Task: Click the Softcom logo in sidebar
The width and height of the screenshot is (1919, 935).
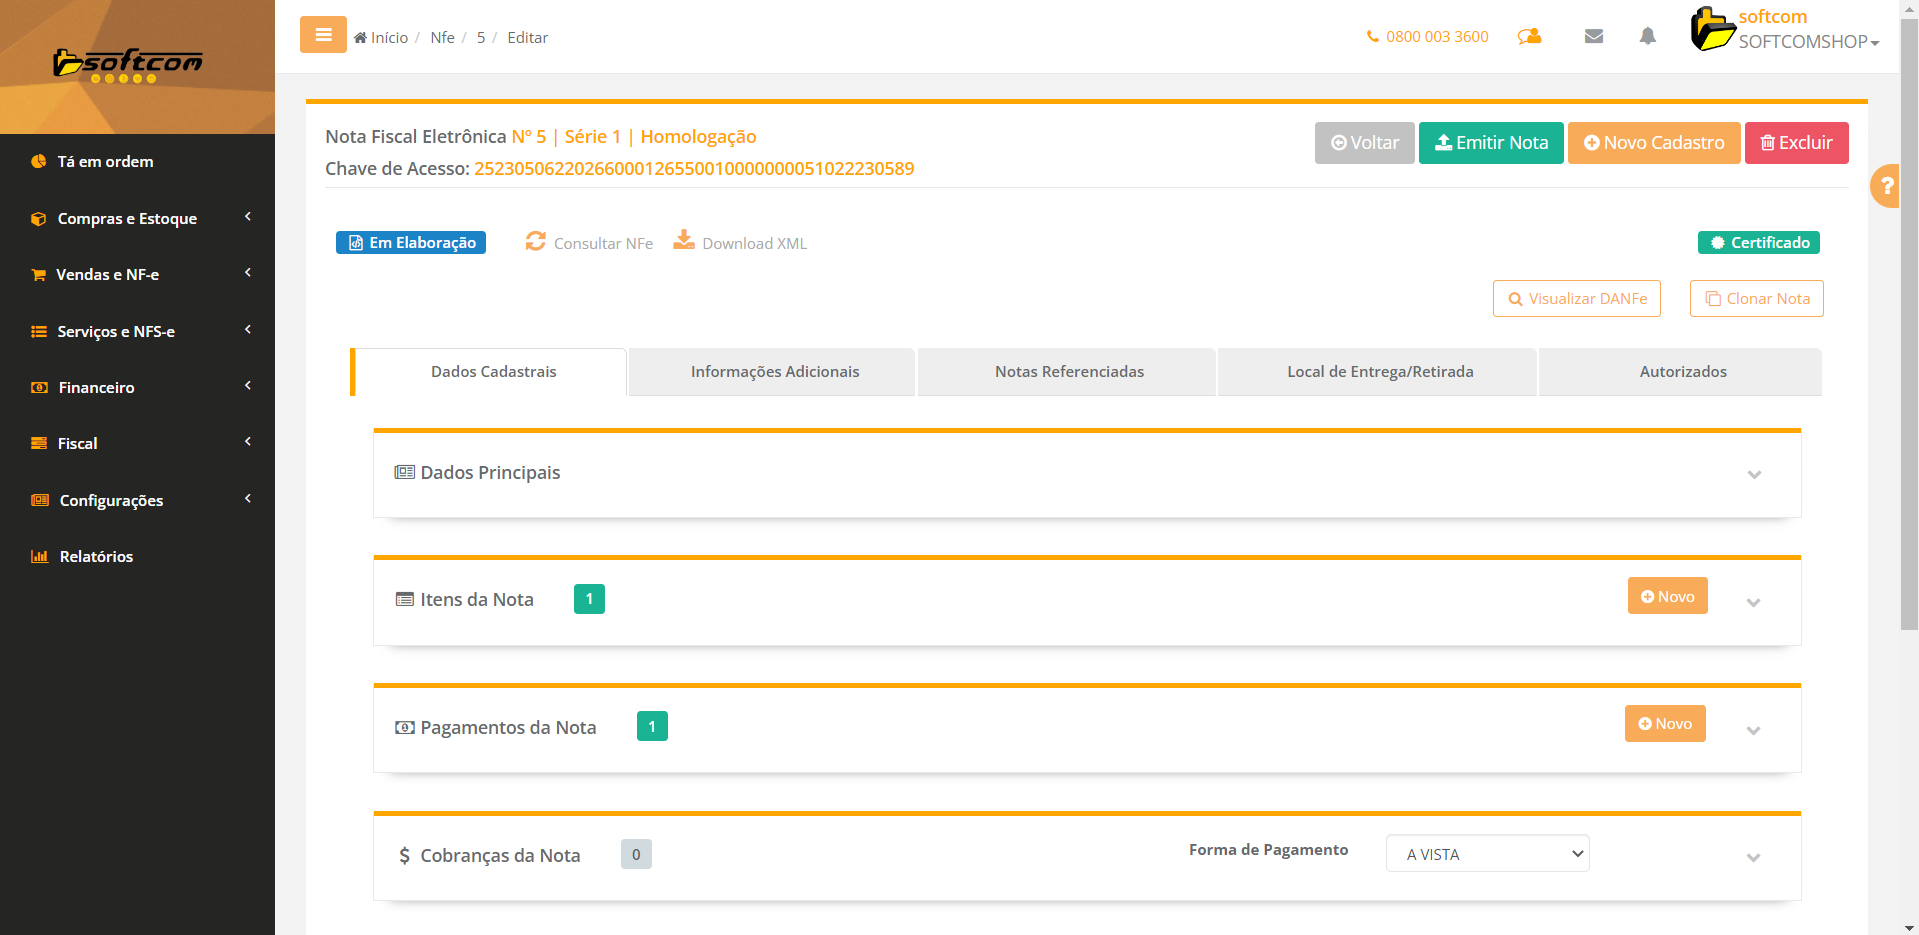Action: [x=128, y=65]
